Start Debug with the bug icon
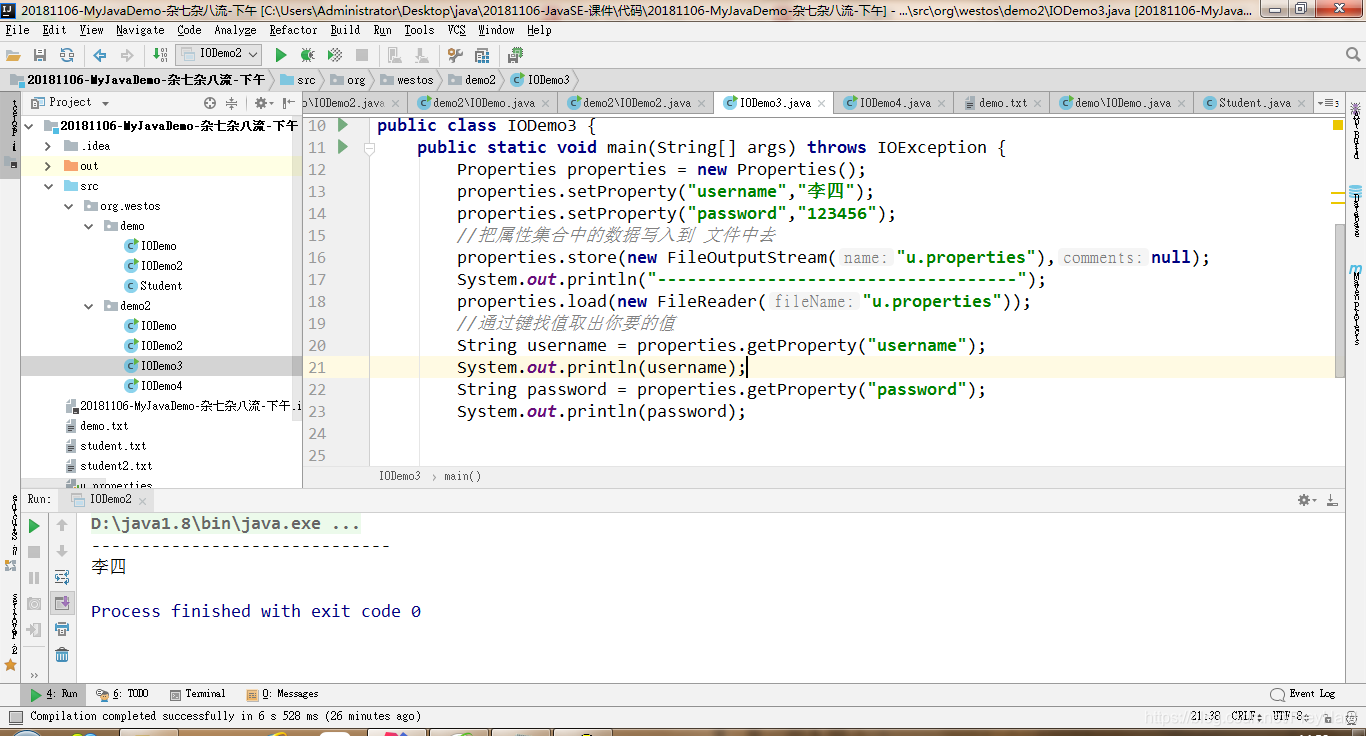The image size is (1366, 736). click(x=308, y=55)
